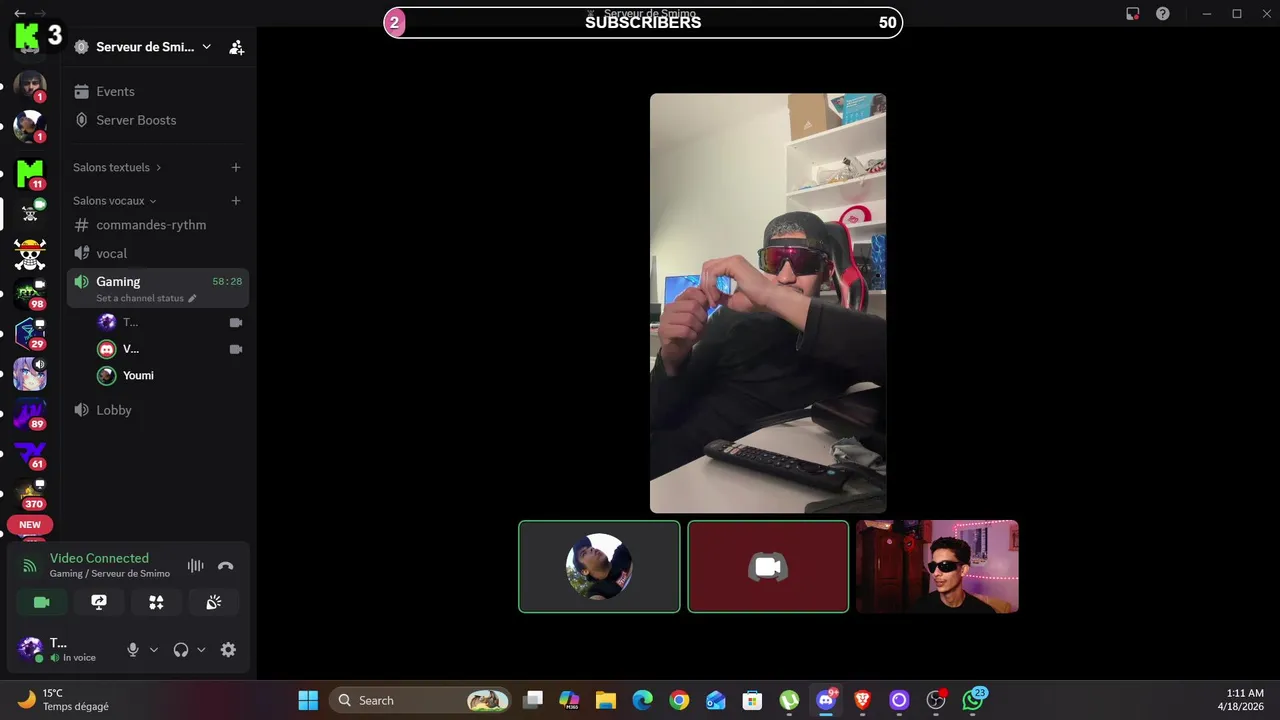Open the soundboard from voice panel

pos(214,602)
